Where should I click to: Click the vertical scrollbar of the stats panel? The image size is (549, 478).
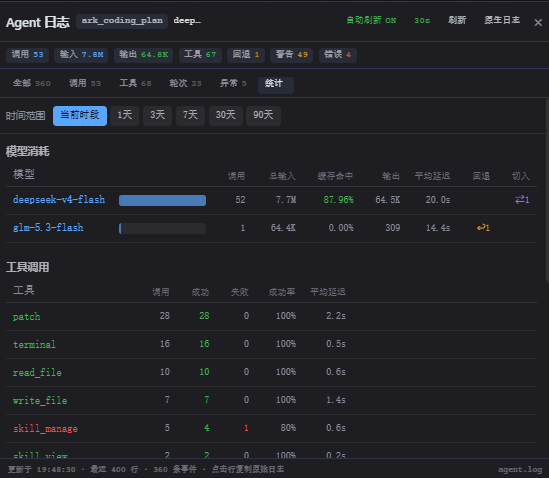coord(547,191)
